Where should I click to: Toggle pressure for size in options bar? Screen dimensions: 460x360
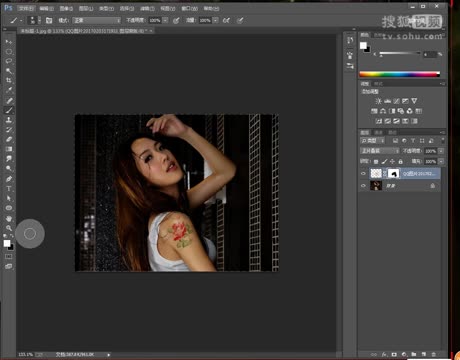pos(240,20)
